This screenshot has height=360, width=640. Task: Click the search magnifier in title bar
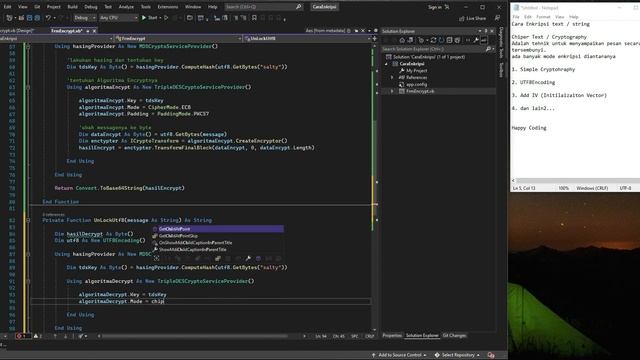[x=298, y=7]
